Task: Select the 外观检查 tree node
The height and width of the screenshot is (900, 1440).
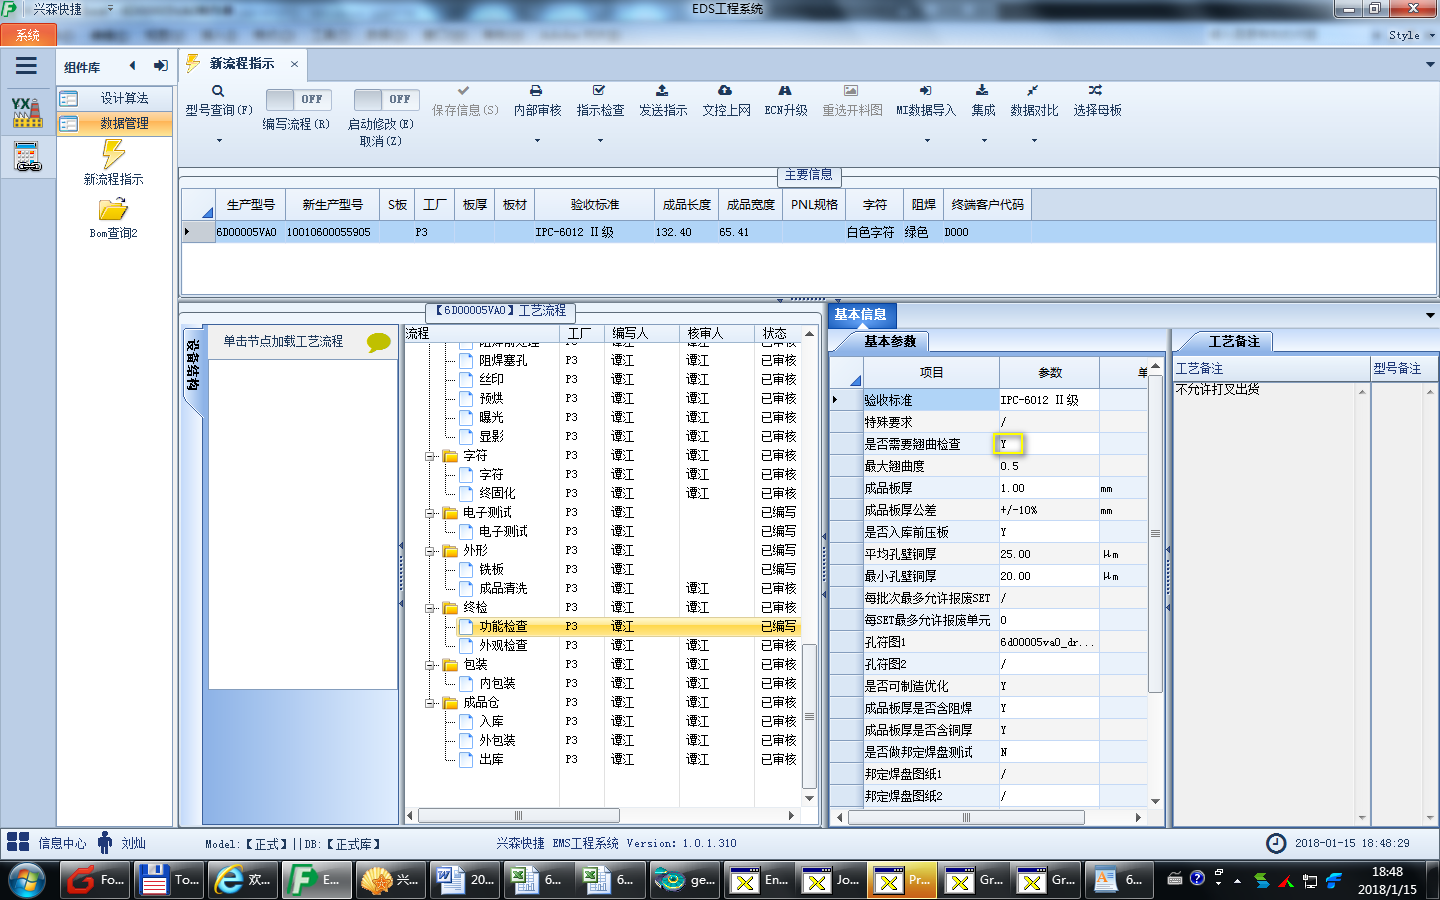Action: [503, 646]
